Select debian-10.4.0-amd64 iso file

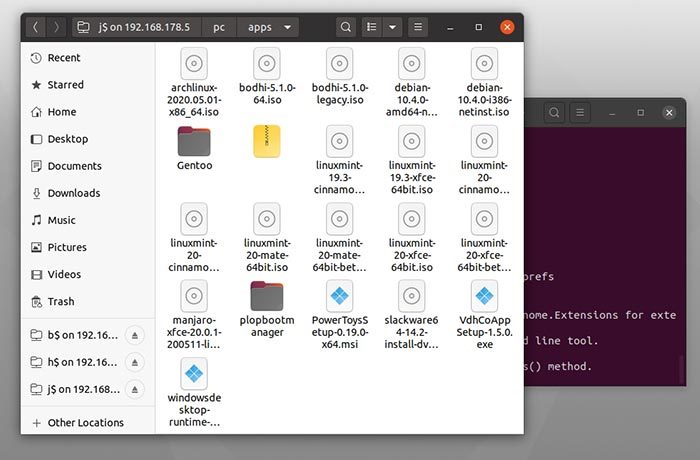coord(412,83)
